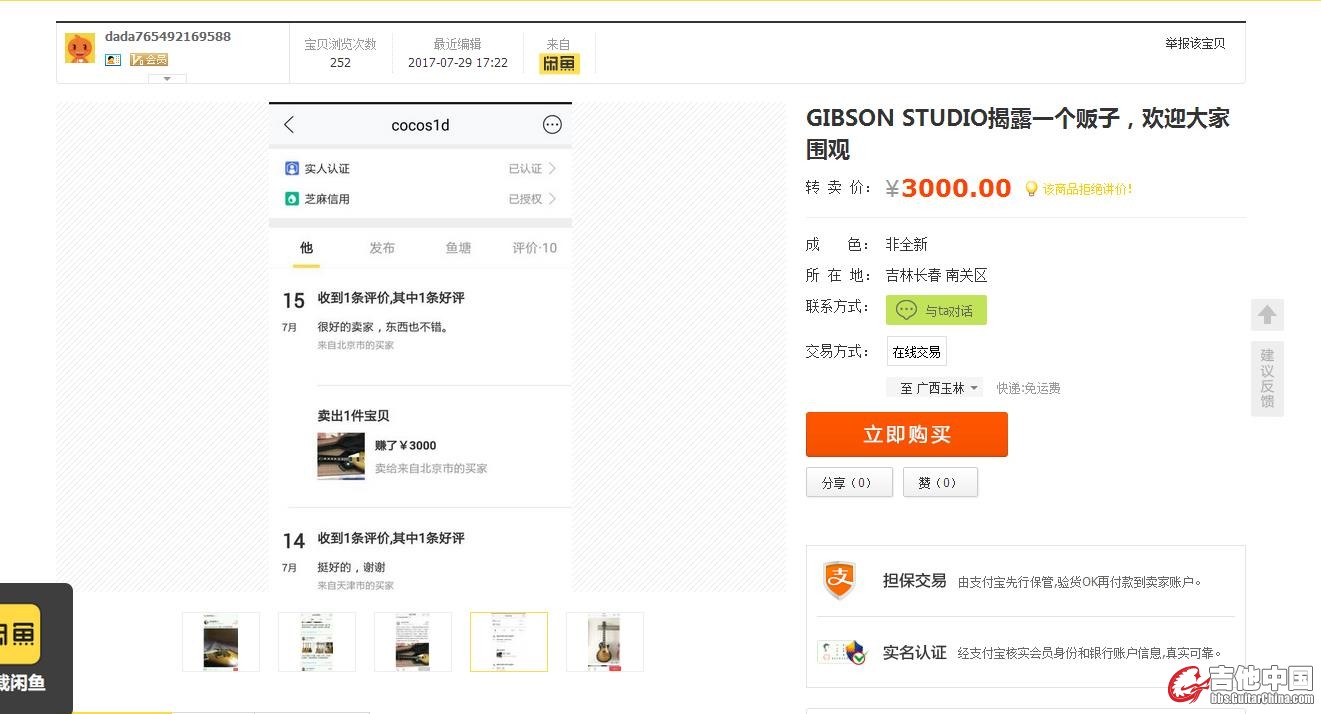Click the light bulb no-bargain icon
Image resolution: width=1321 pixels, height=714 pixels.
tap(1031, 188)
